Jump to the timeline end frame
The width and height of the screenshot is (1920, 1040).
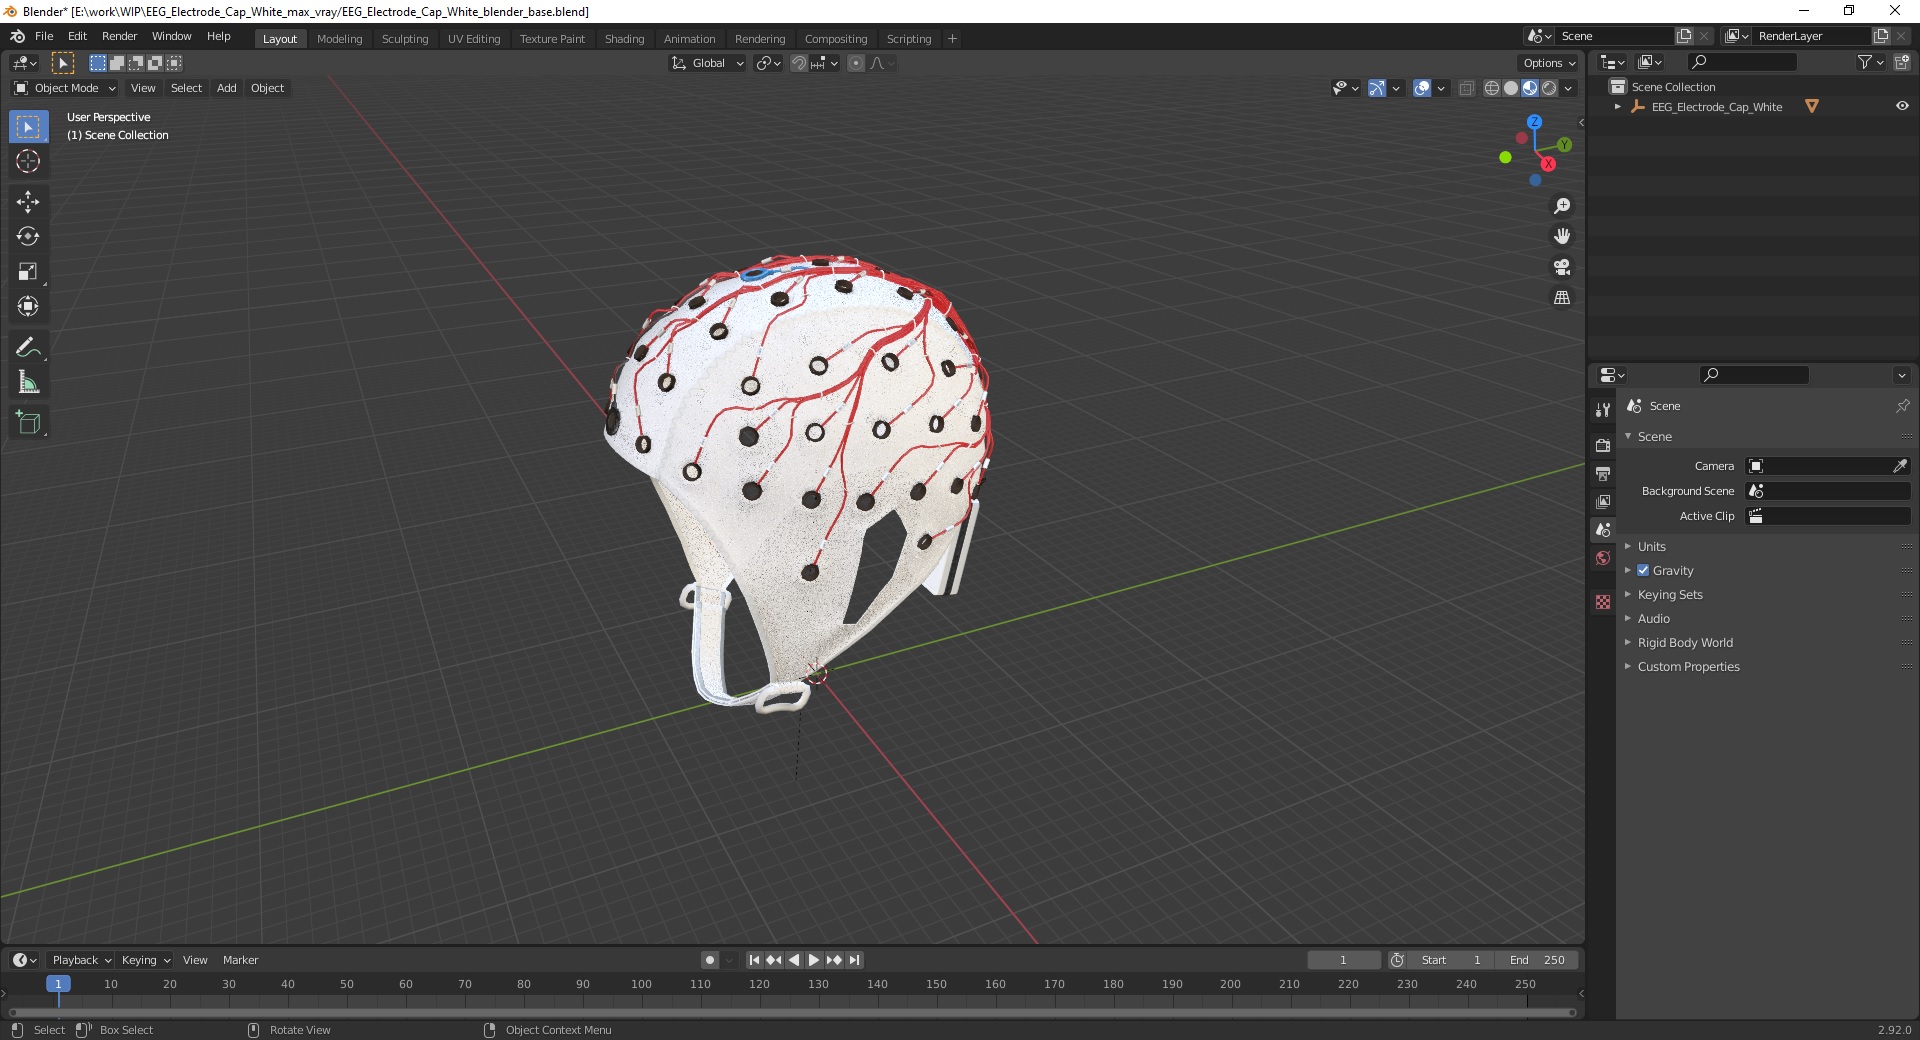click(854, 960)
